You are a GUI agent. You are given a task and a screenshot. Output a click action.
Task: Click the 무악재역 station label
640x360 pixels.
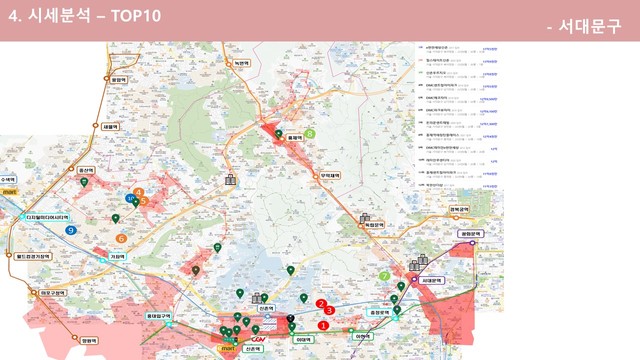coord(330,176)
